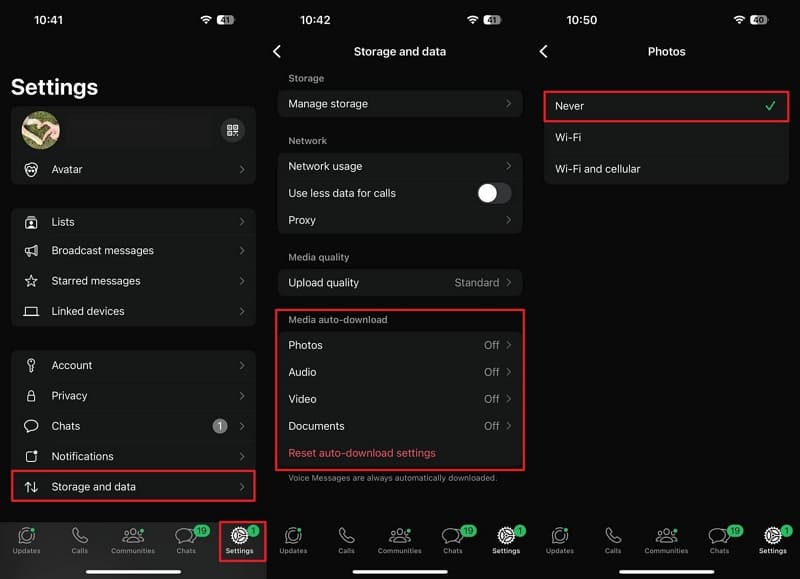Tap the profile picture thumbnail
Image resolution: width=800 pixels, height=579 pixels.
[41, 130]
